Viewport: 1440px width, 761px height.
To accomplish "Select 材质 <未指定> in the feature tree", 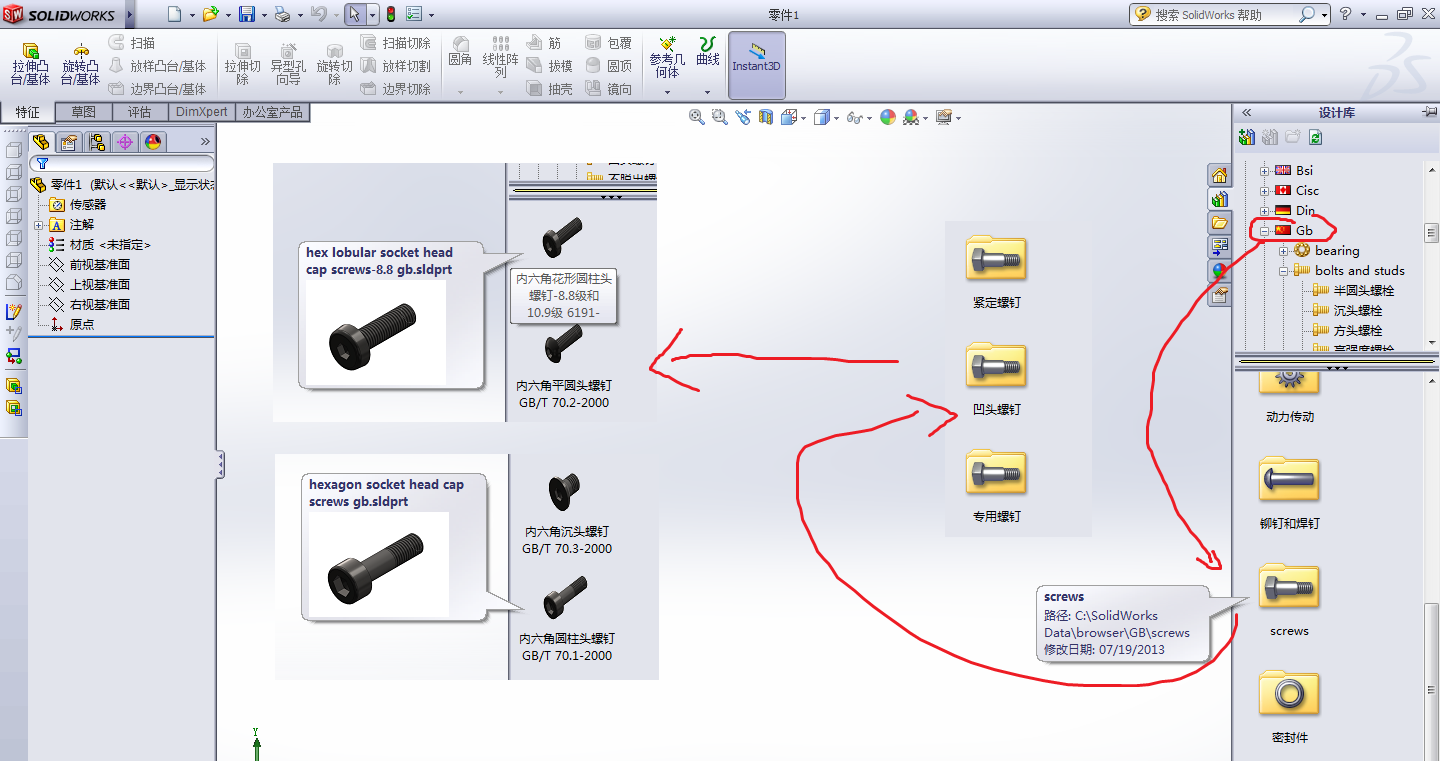I will pyautogui.click(x=110, y=245).
